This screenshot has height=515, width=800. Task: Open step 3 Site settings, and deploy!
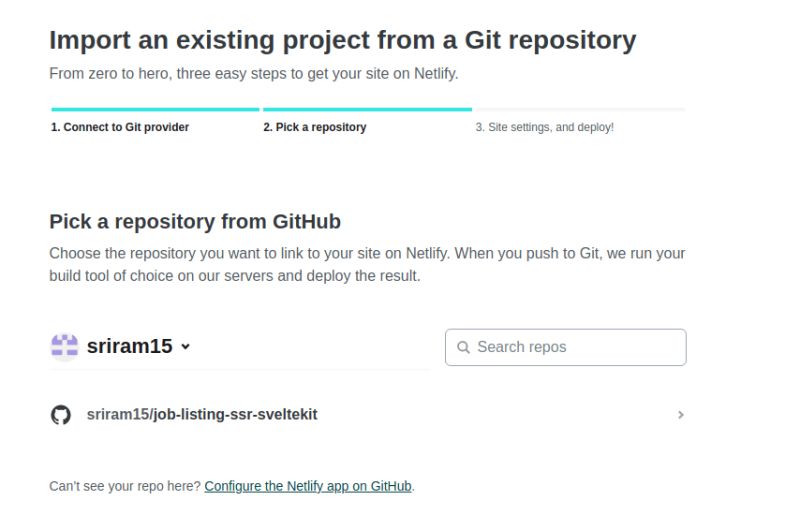[x=544, y=127]
